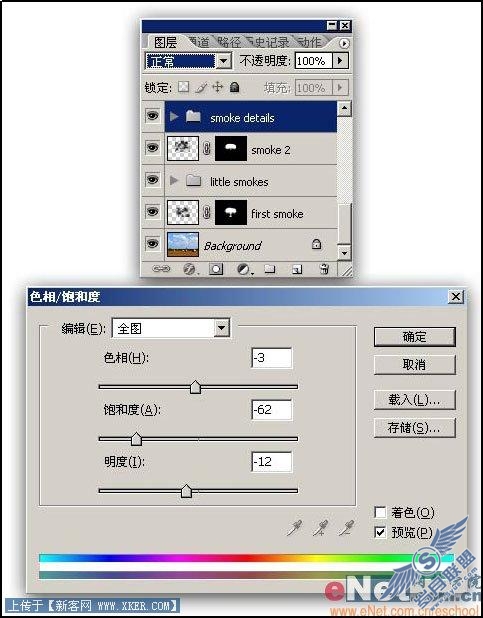Click the create new group folder icon
Viewport: 483px width, 618px height.
pyautogui.click(x=270, y=269)
